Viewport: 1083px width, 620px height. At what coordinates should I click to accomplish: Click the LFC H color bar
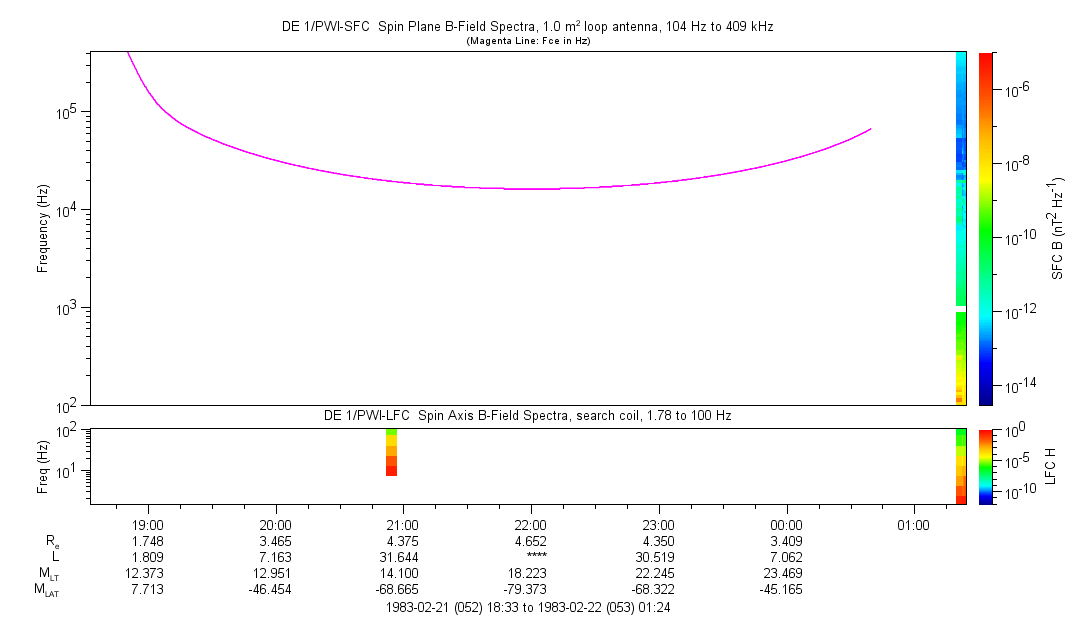click(x=984, y=466)
